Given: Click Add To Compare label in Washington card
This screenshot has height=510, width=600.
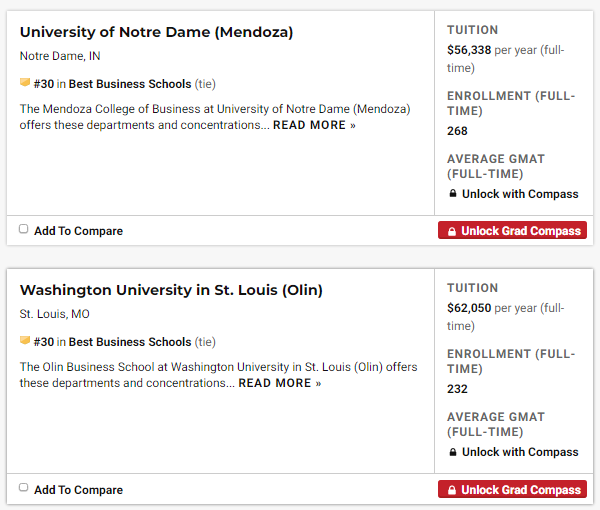Looking at the screenshot, I should (78, 490).
